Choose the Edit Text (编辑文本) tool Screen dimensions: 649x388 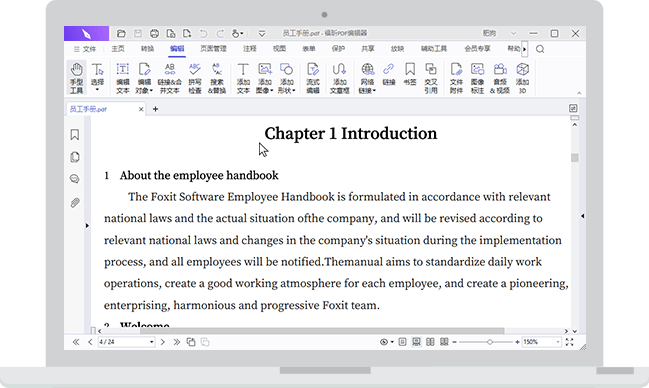click(123, 78)
